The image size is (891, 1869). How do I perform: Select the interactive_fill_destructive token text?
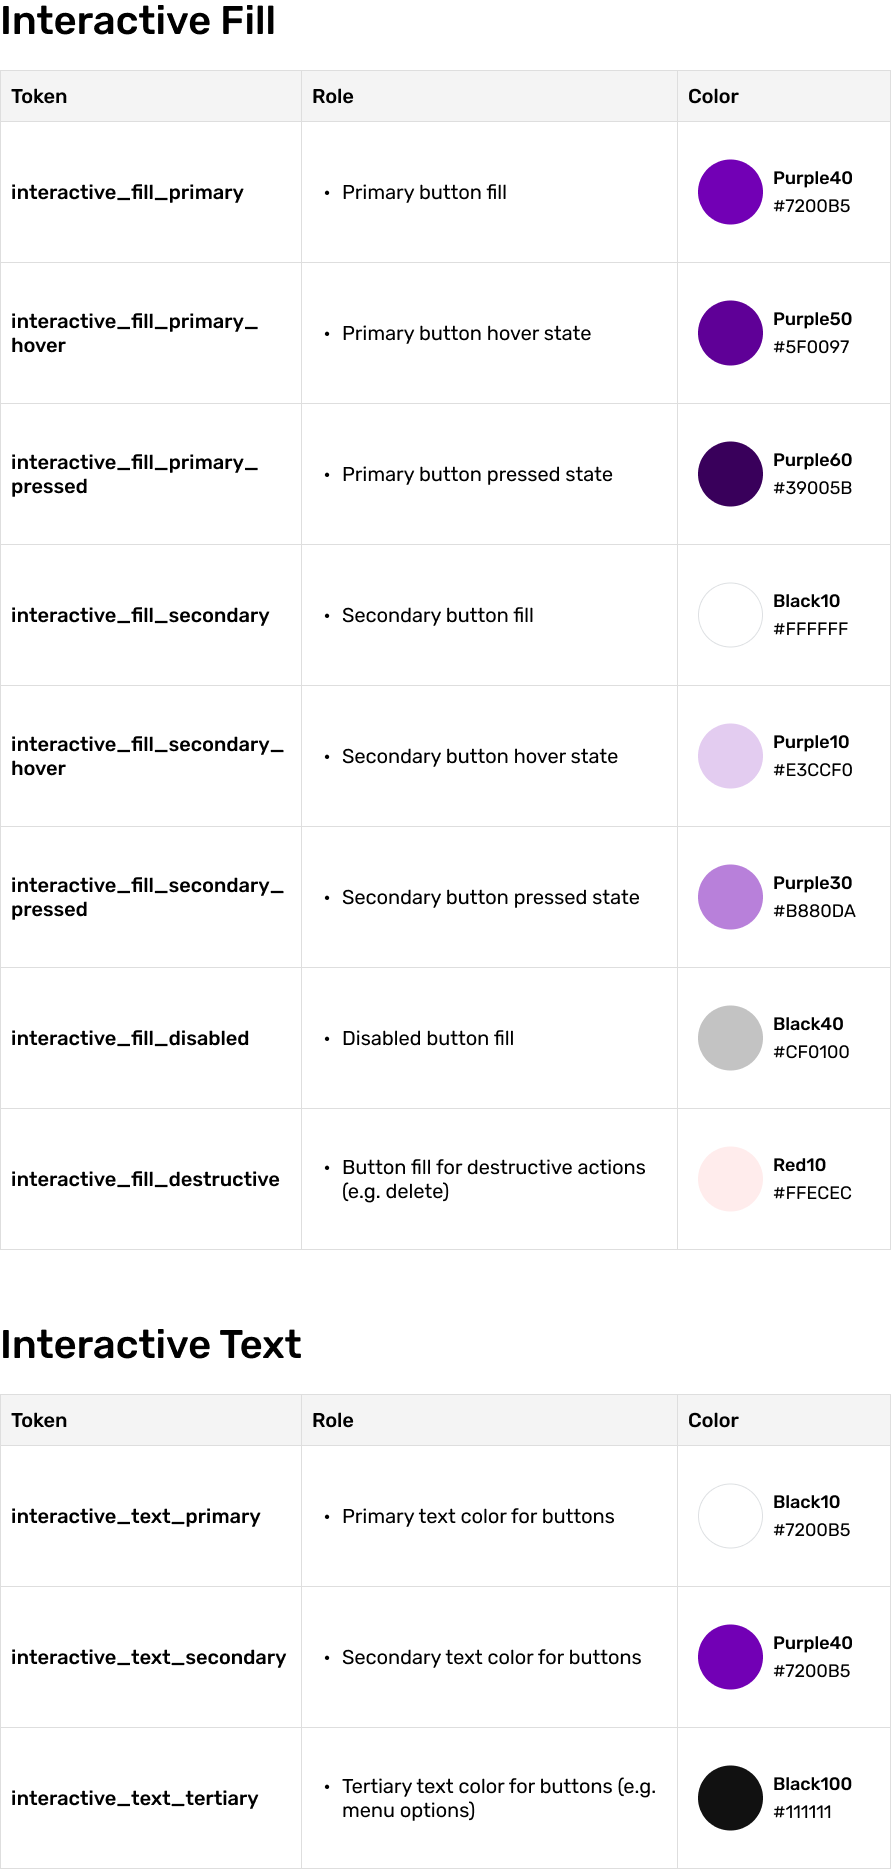pos(145,1179)
